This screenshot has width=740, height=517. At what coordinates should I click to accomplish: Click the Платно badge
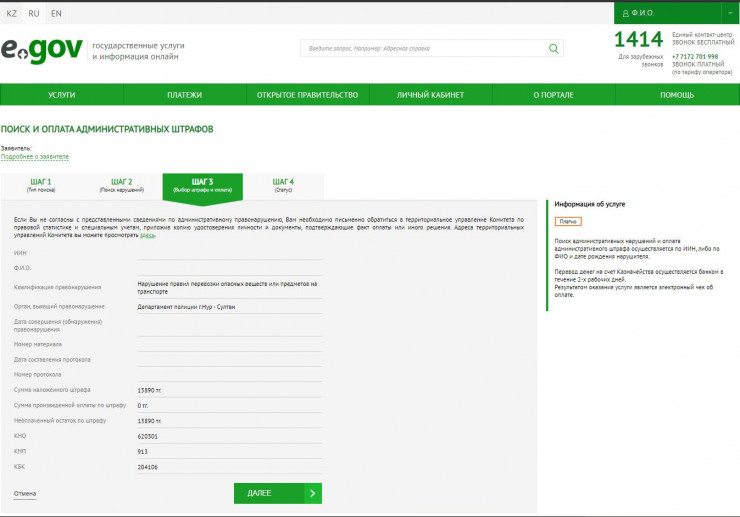567,221
